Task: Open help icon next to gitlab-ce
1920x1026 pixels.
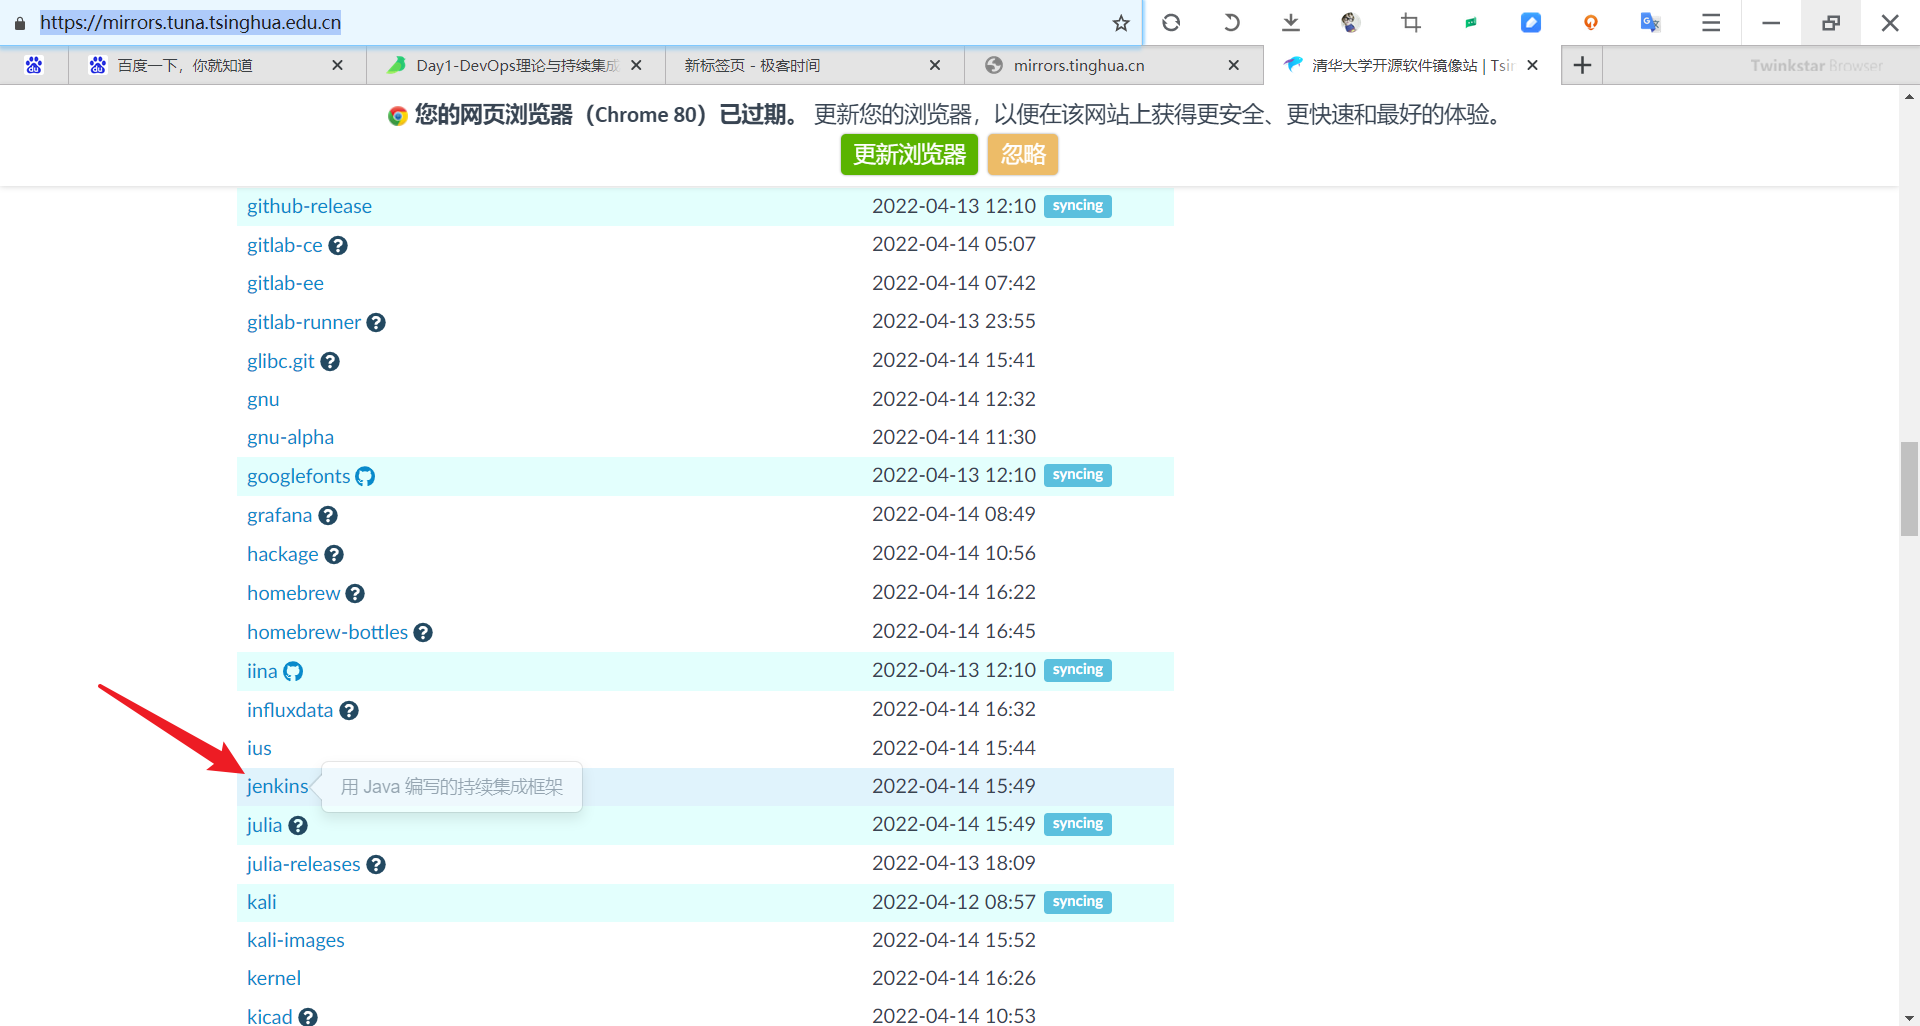Action: click(338, 245)
